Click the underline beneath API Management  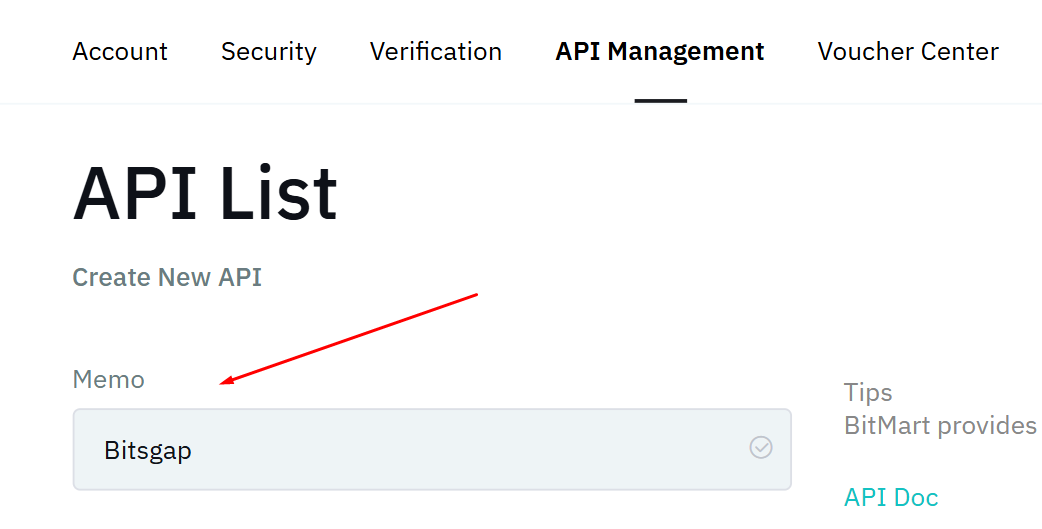[x=660, y=100]
